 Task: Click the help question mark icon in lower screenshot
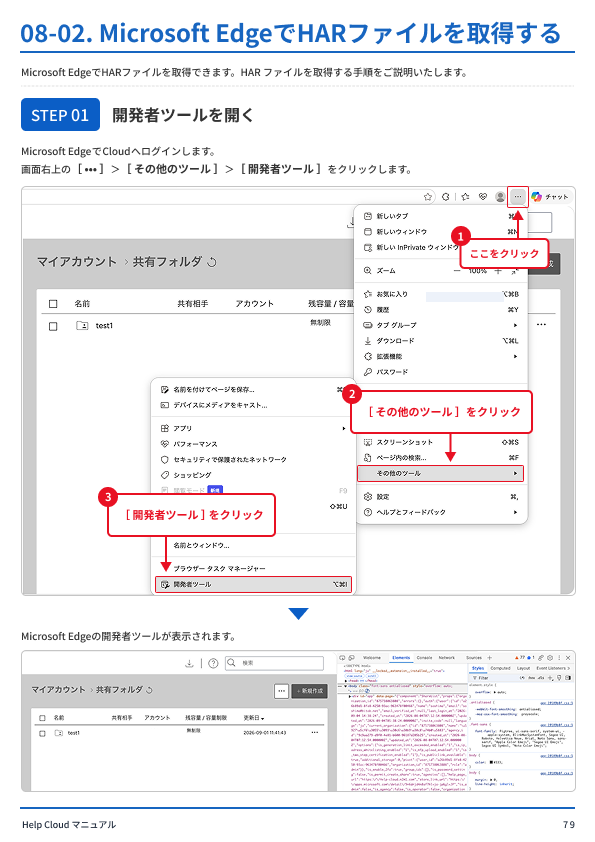click(213, 664)
